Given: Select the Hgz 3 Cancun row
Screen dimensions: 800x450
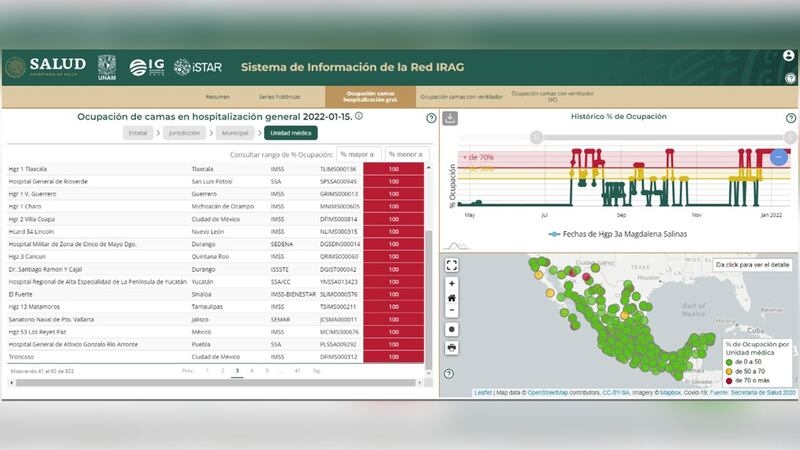Looking at the screenshot, I should (216, 257).
